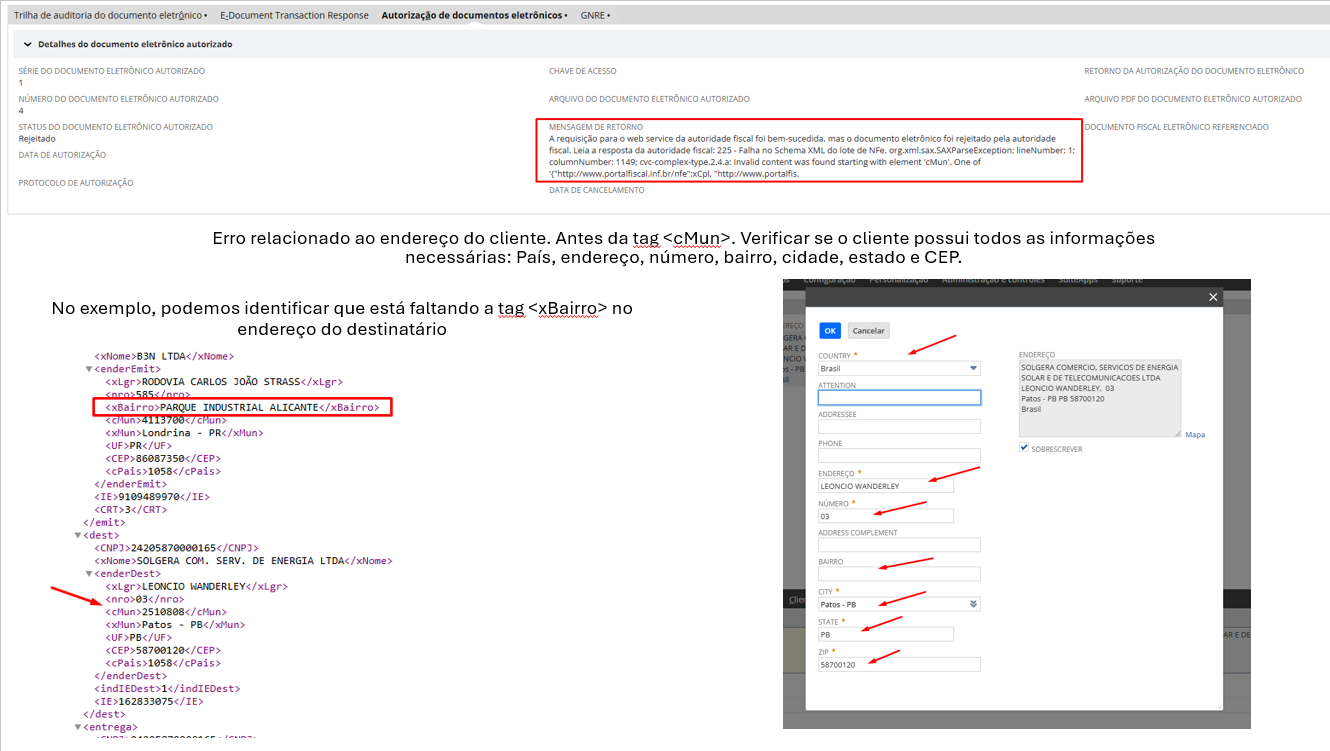The width and height of the screenshot is (1330, 751).
Task: Collapse the enderDest XML node triangle
Action: click(x=89, y=573)
